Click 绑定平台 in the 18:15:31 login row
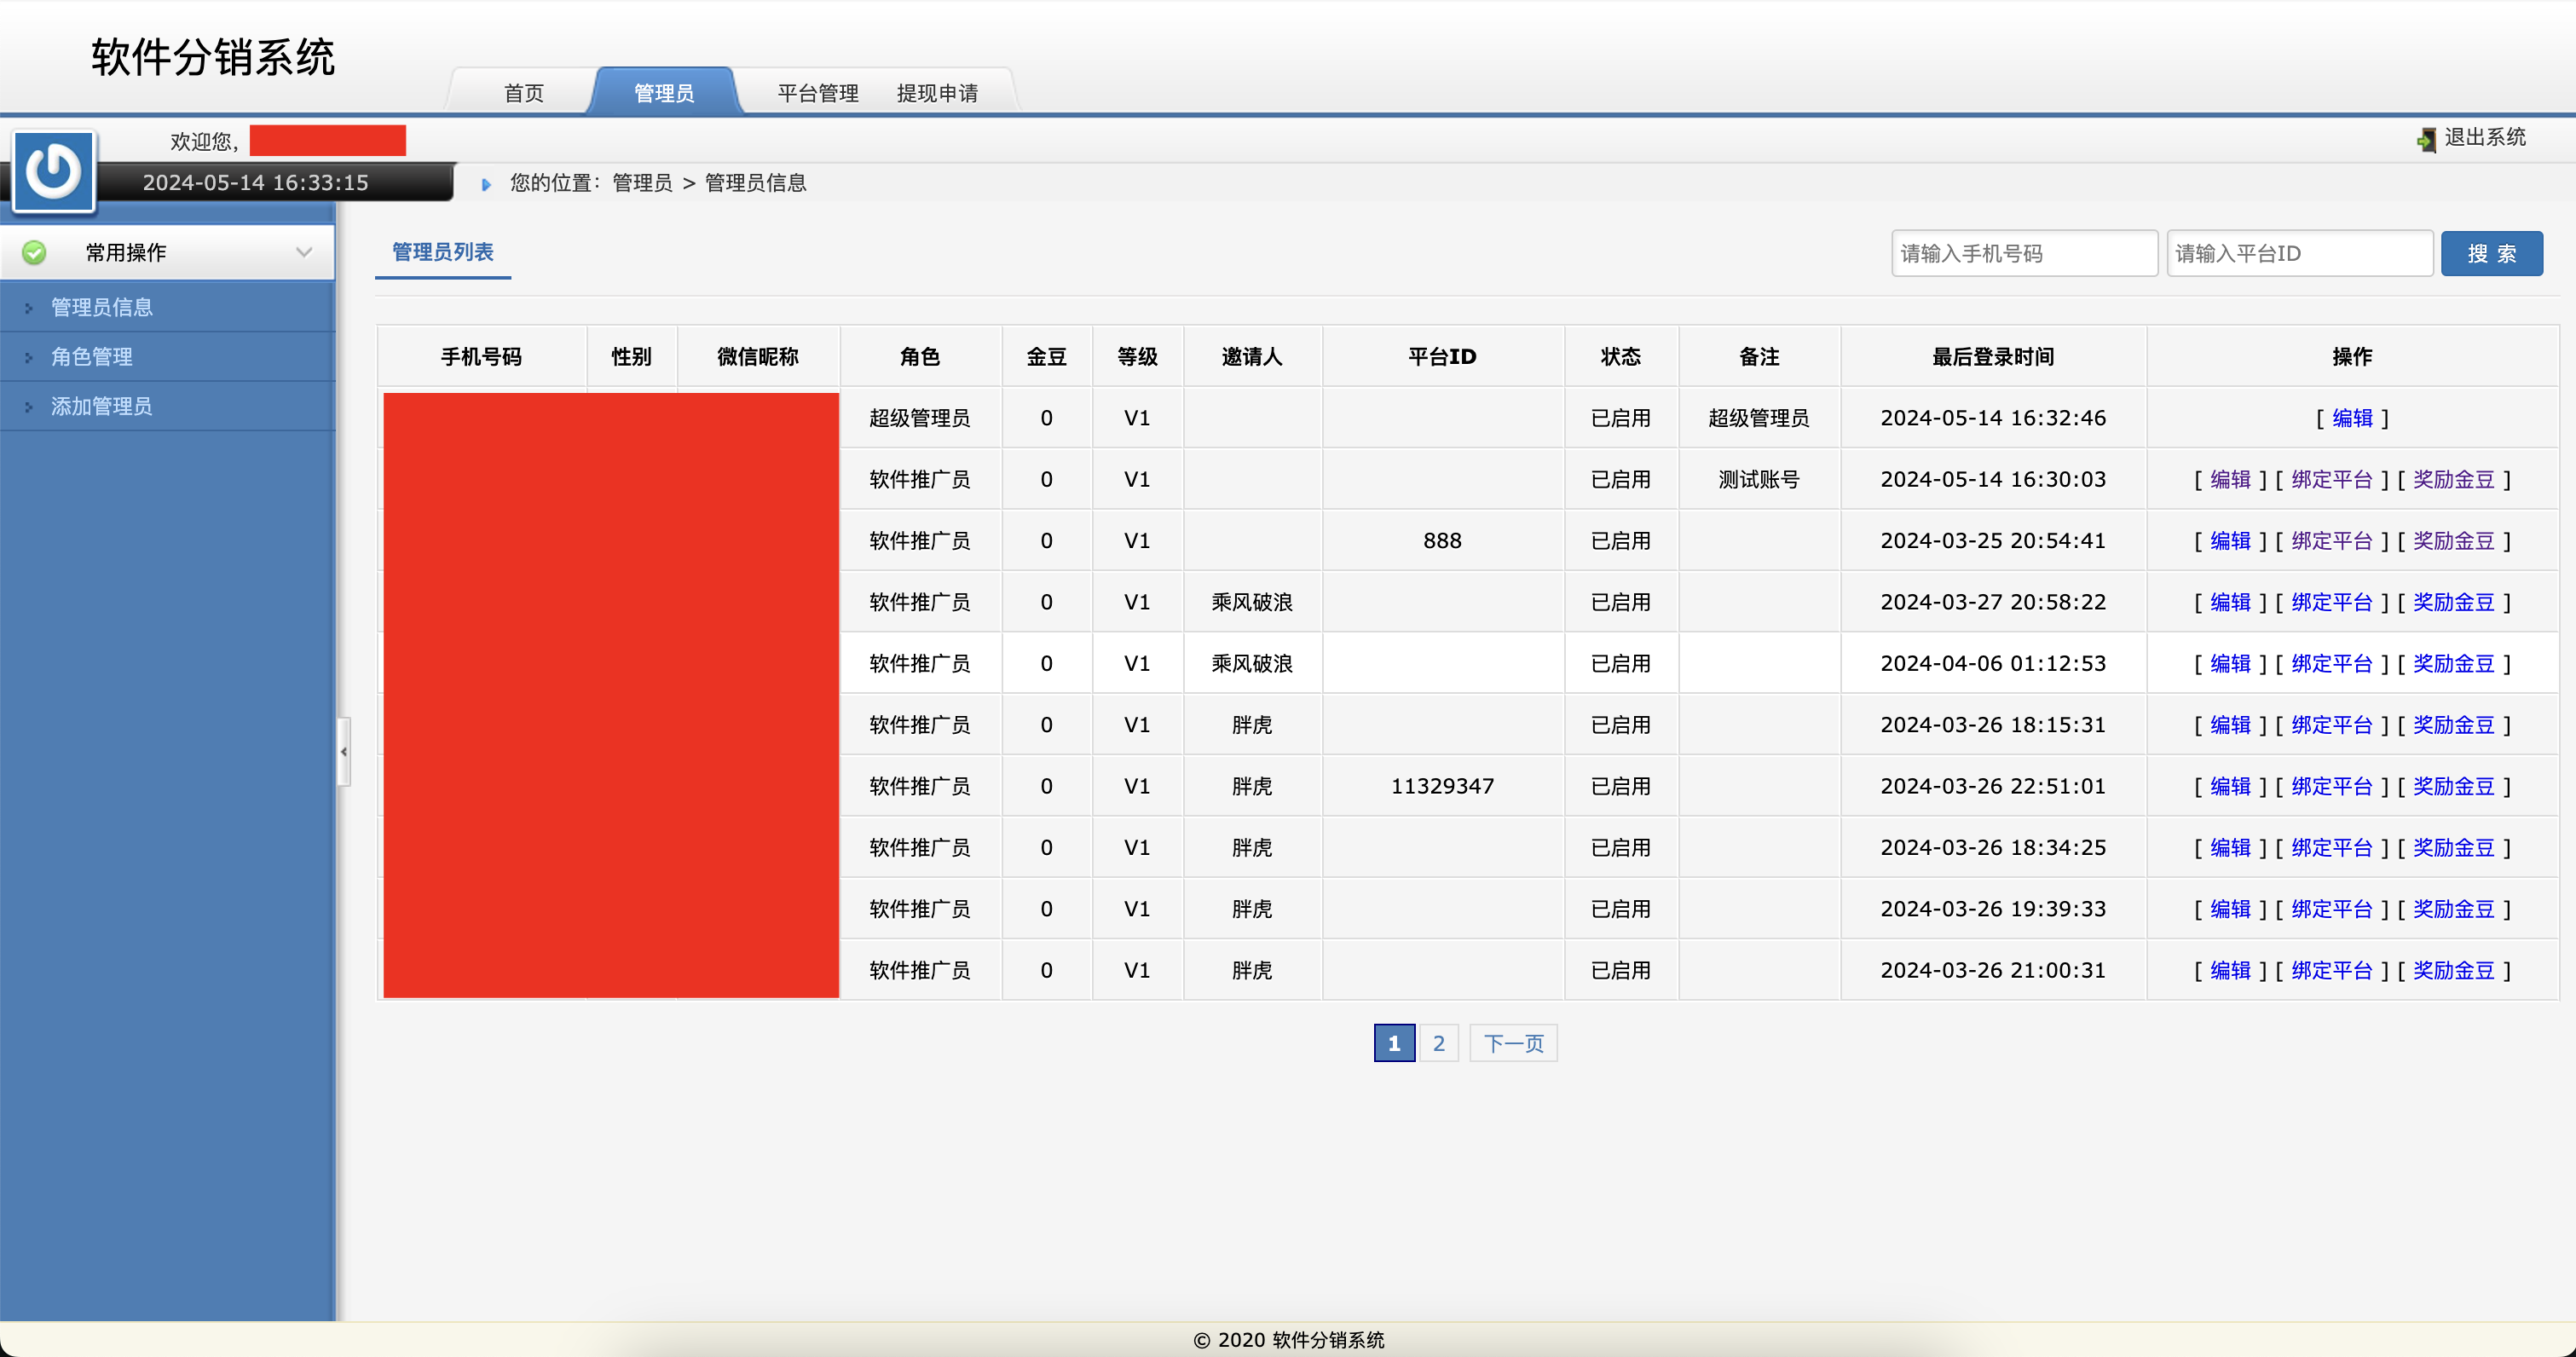2576x1357 pixels. [x=2332, y=725]
